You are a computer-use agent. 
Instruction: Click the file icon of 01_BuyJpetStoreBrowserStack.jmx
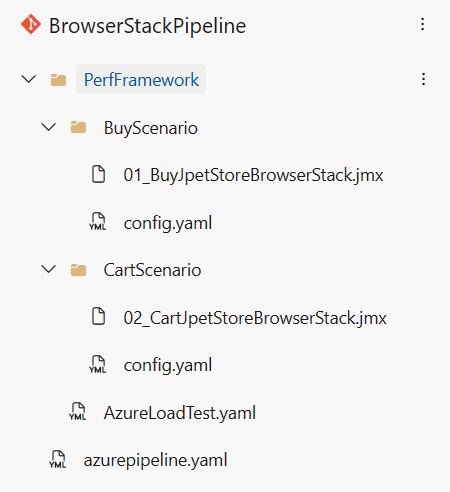(x=98, y=174)
